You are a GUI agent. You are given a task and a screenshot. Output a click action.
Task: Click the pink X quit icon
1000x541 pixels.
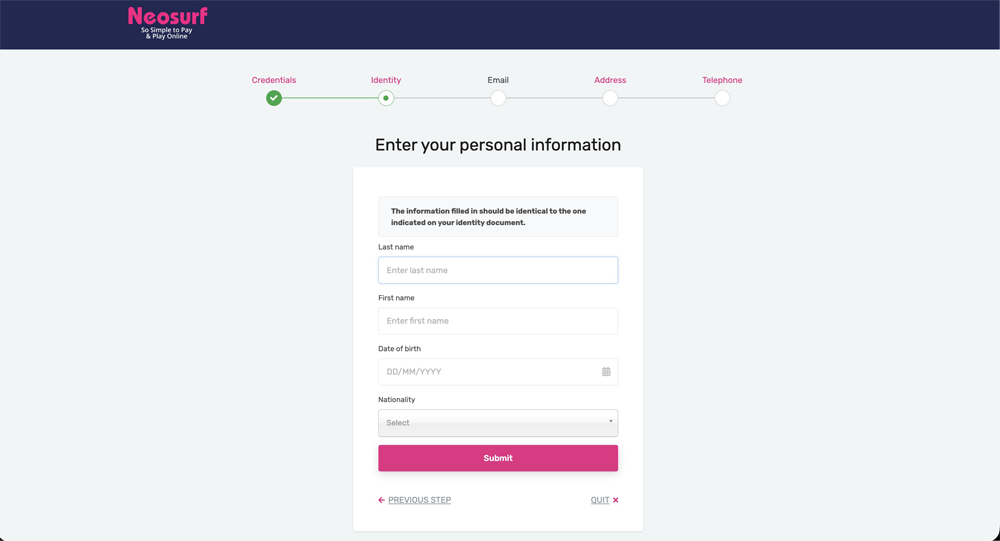616,500
